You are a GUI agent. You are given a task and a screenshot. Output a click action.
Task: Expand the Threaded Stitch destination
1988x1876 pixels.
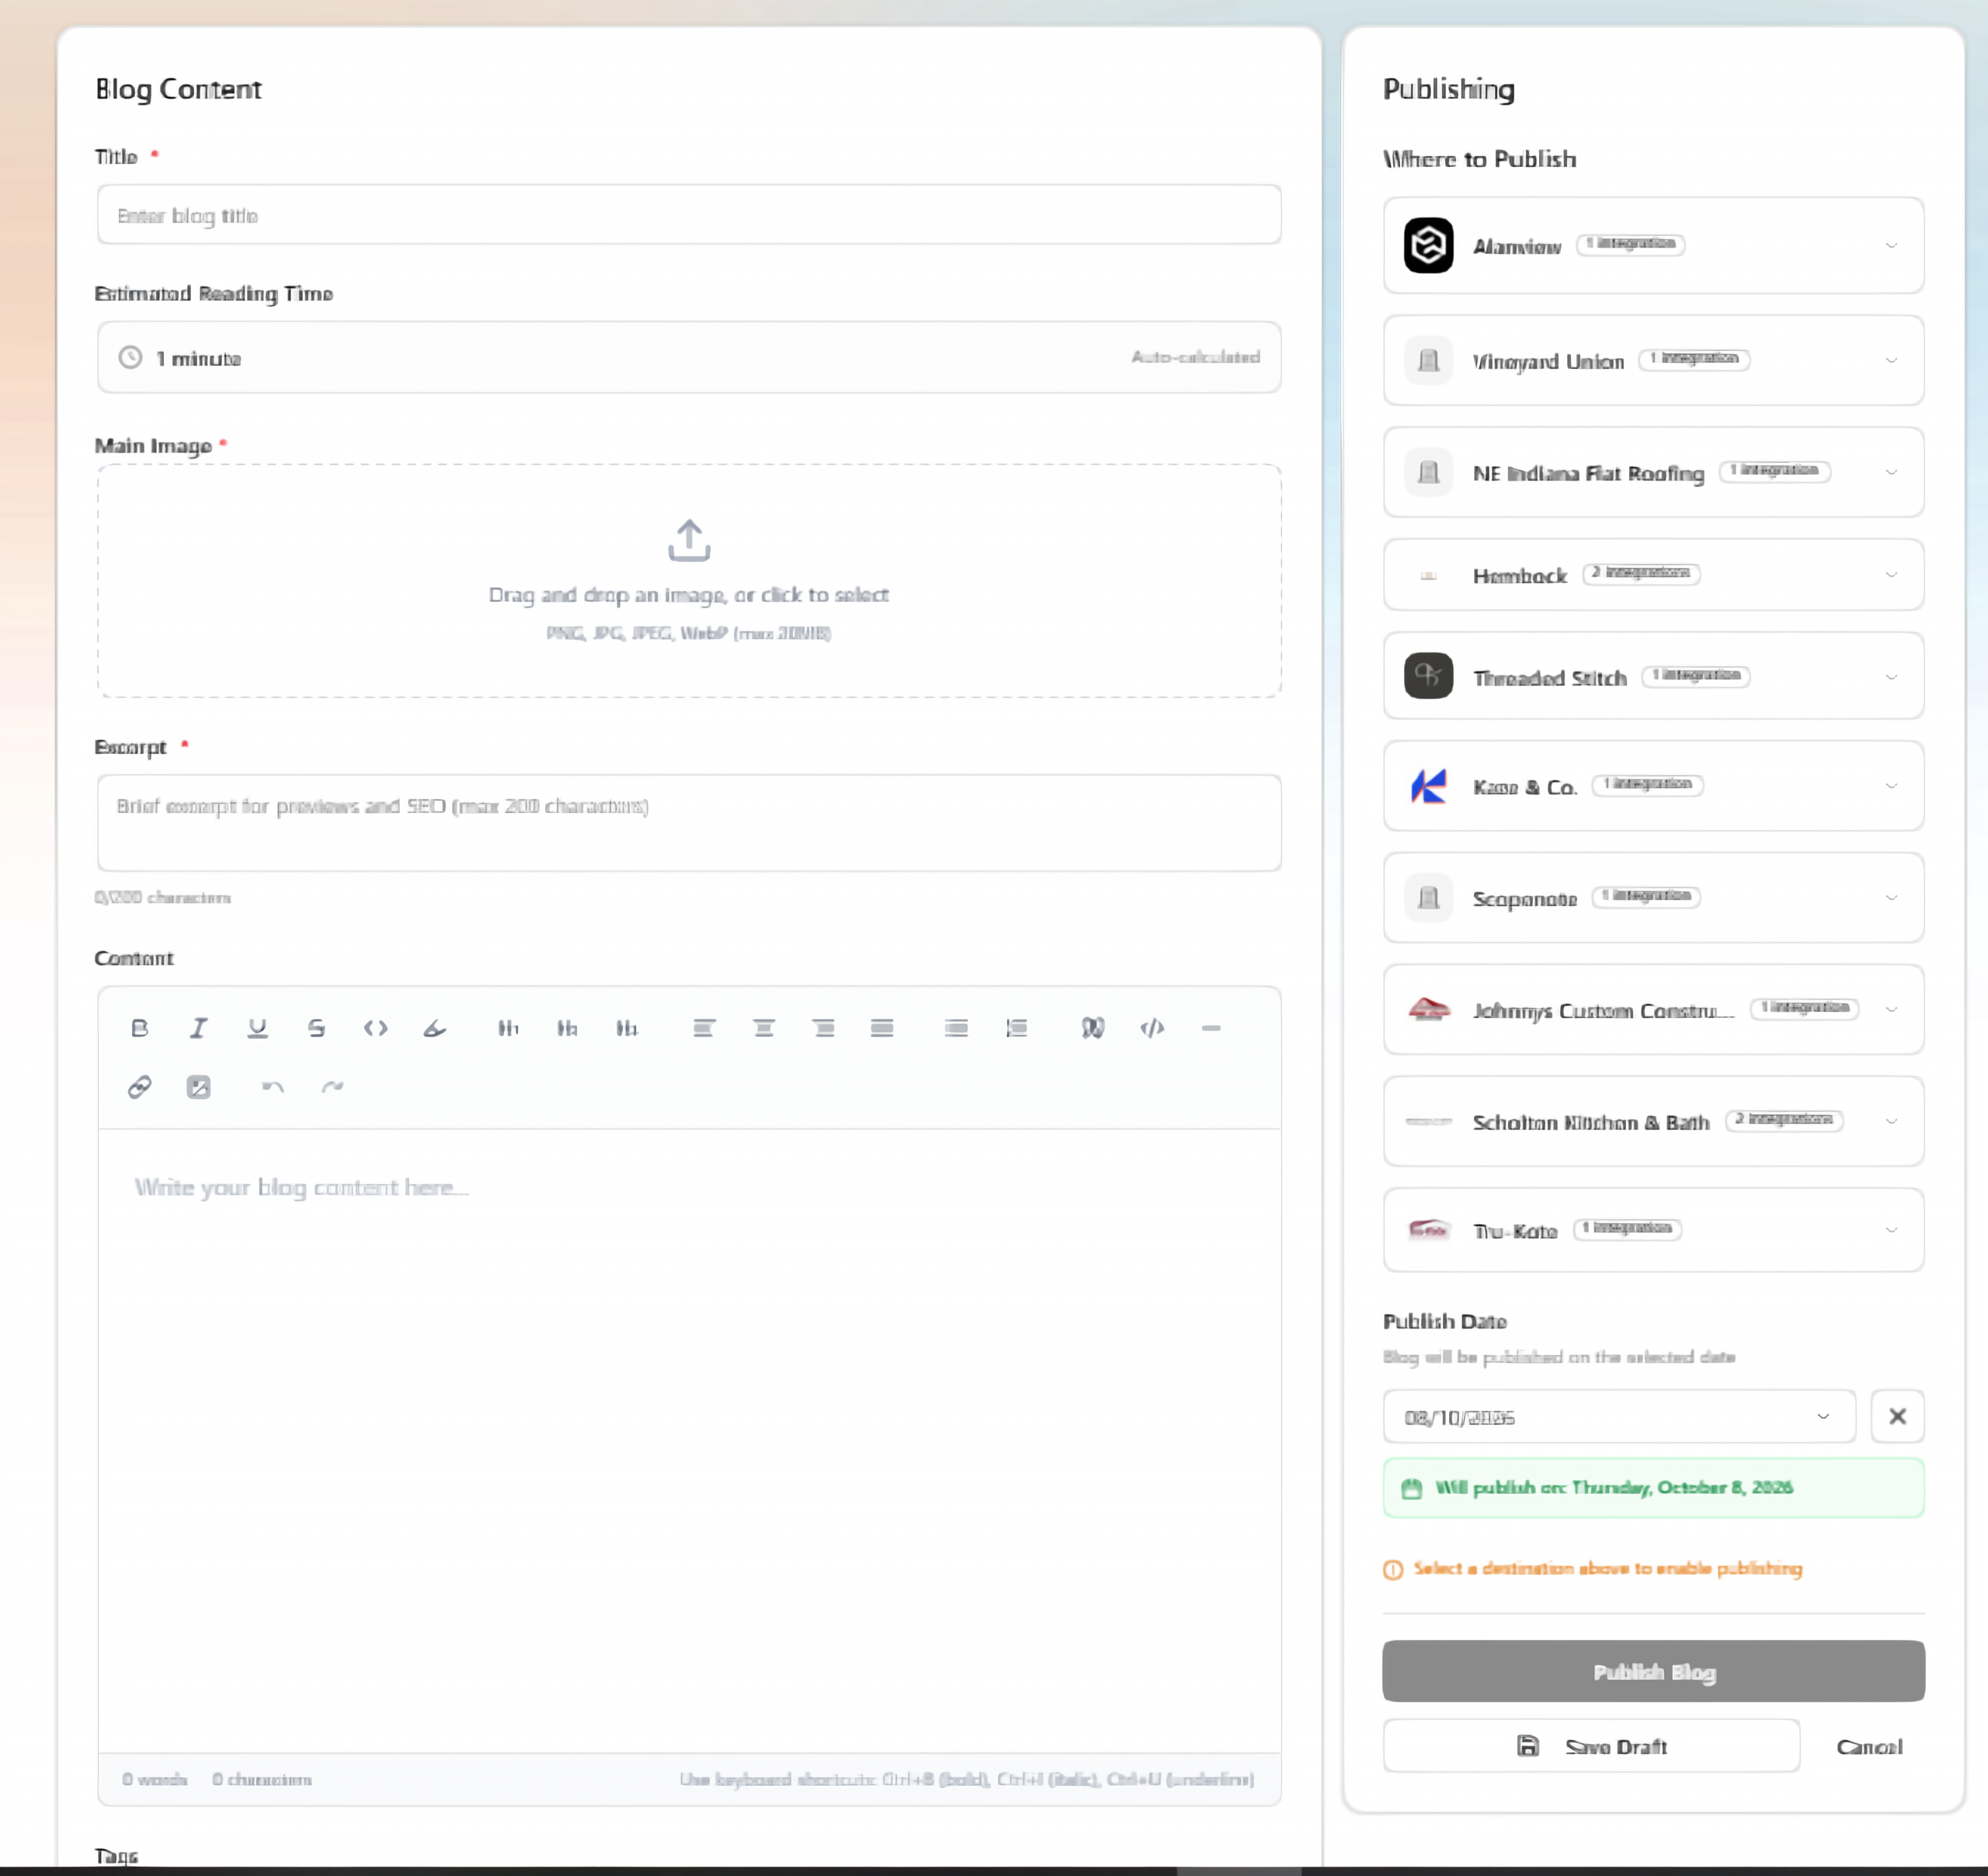point(1891,676)
